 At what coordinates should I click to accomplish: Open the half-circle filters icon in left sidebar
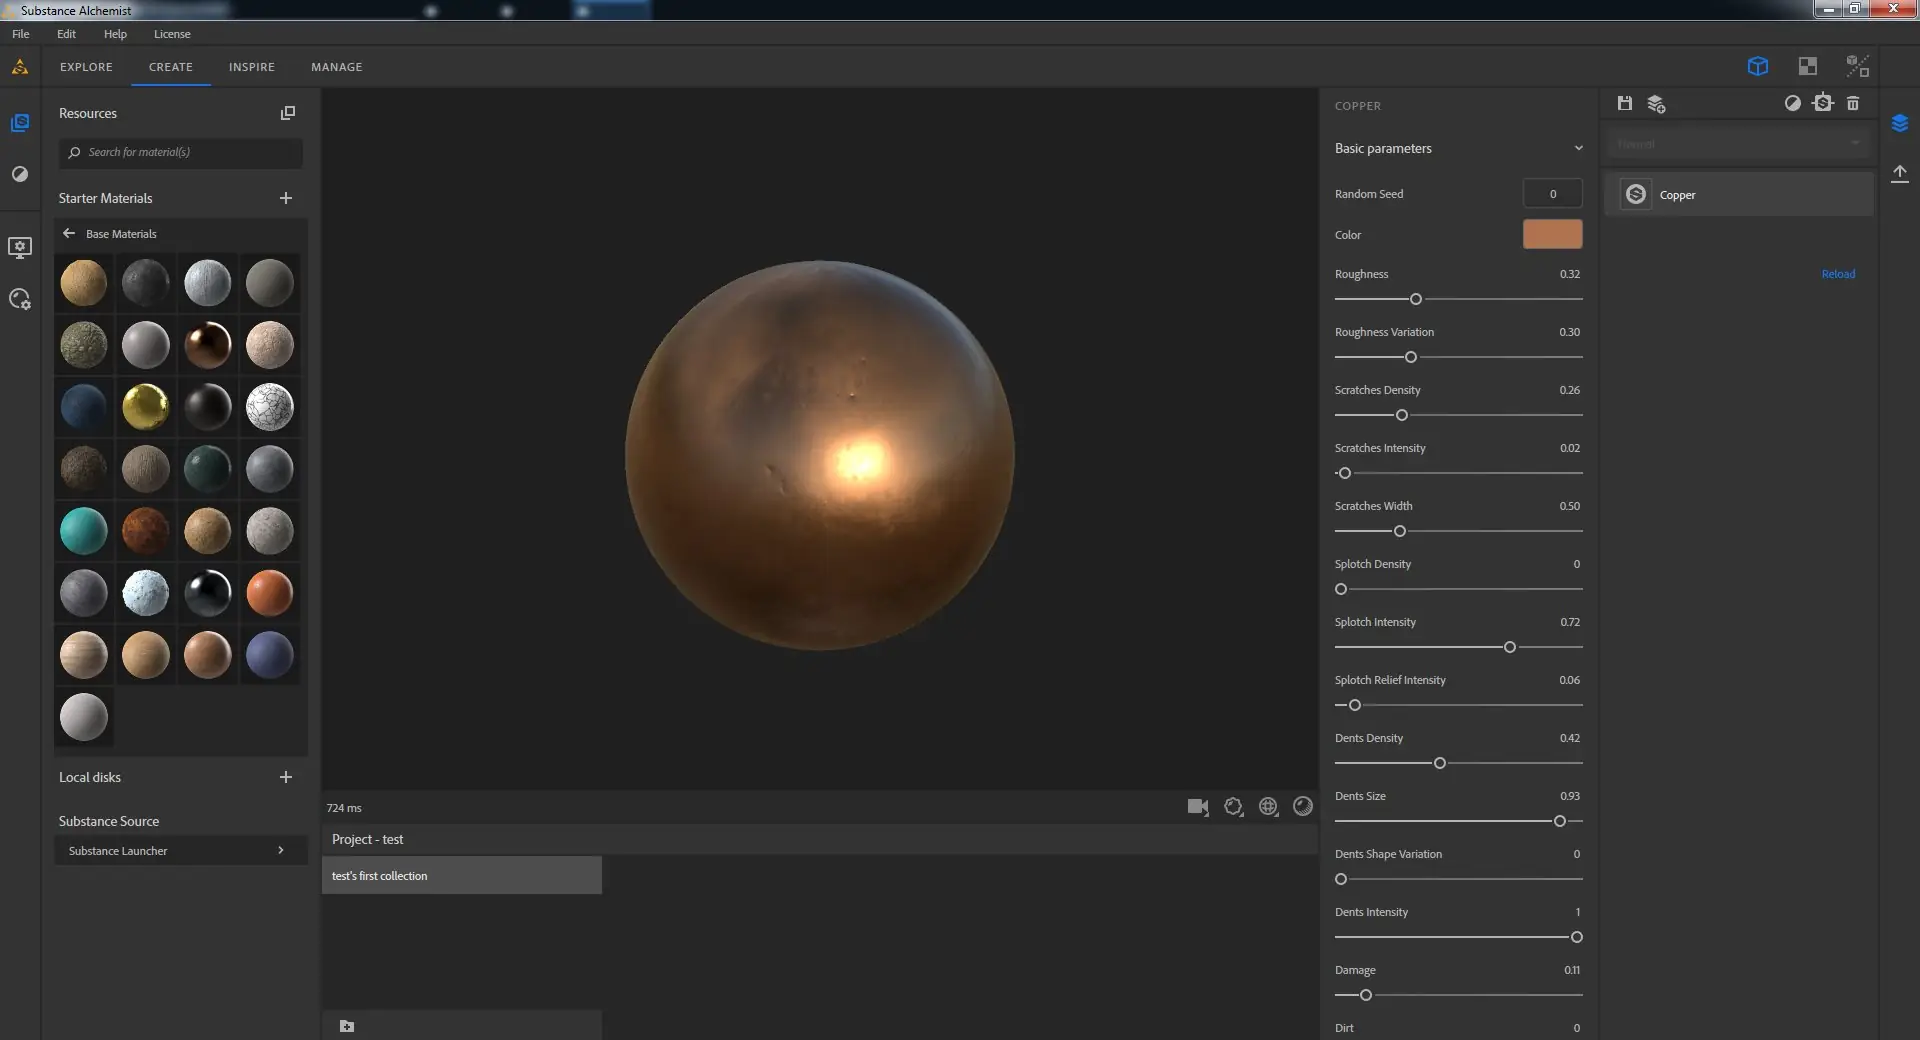(x=20, y=174)
